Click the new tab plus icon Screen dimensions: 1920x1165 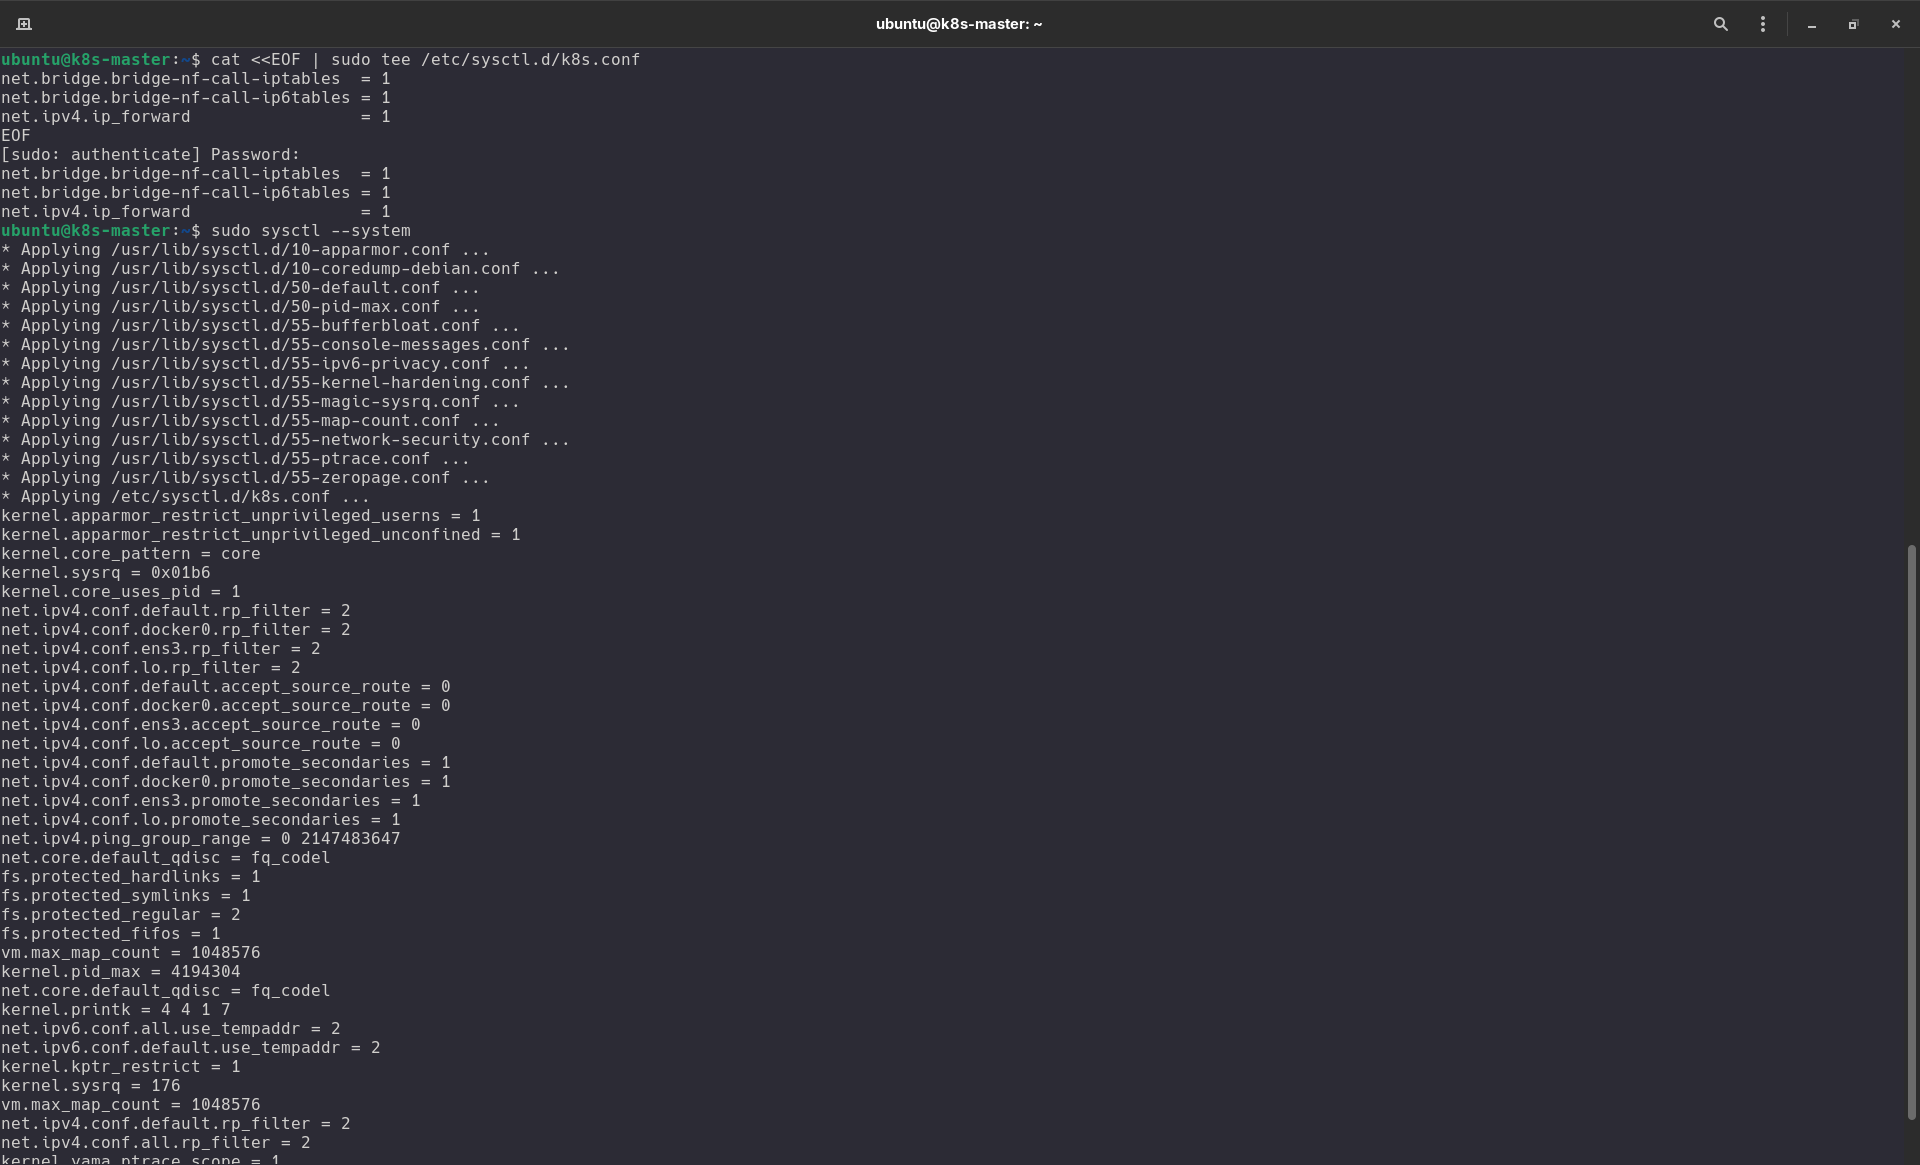24,24
